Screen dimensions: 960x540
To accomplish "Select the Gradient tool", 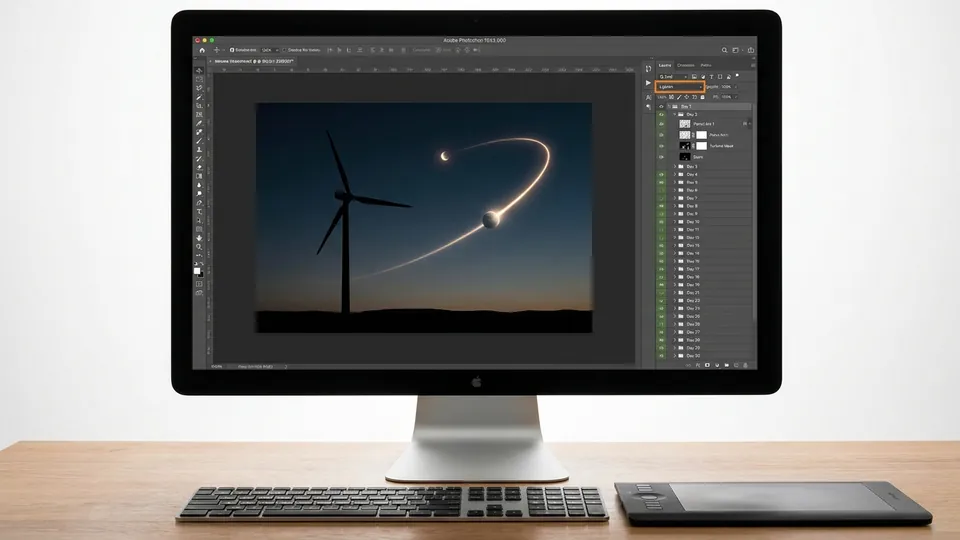I will pyautogui.click(x=199, y=176).
